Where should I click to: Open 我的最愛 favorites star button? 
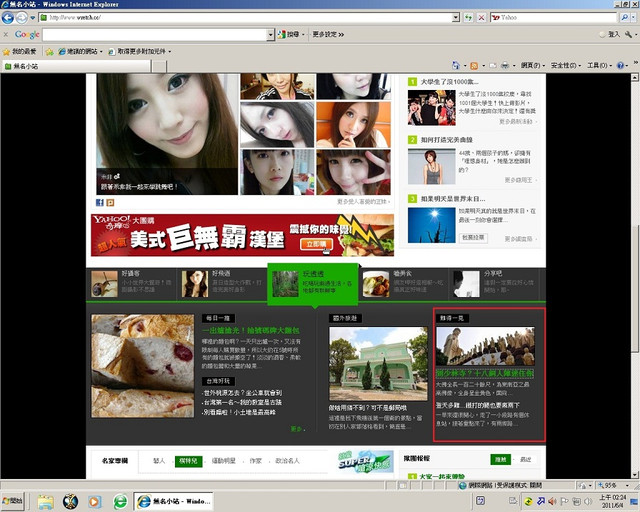[x=20, y=51]
